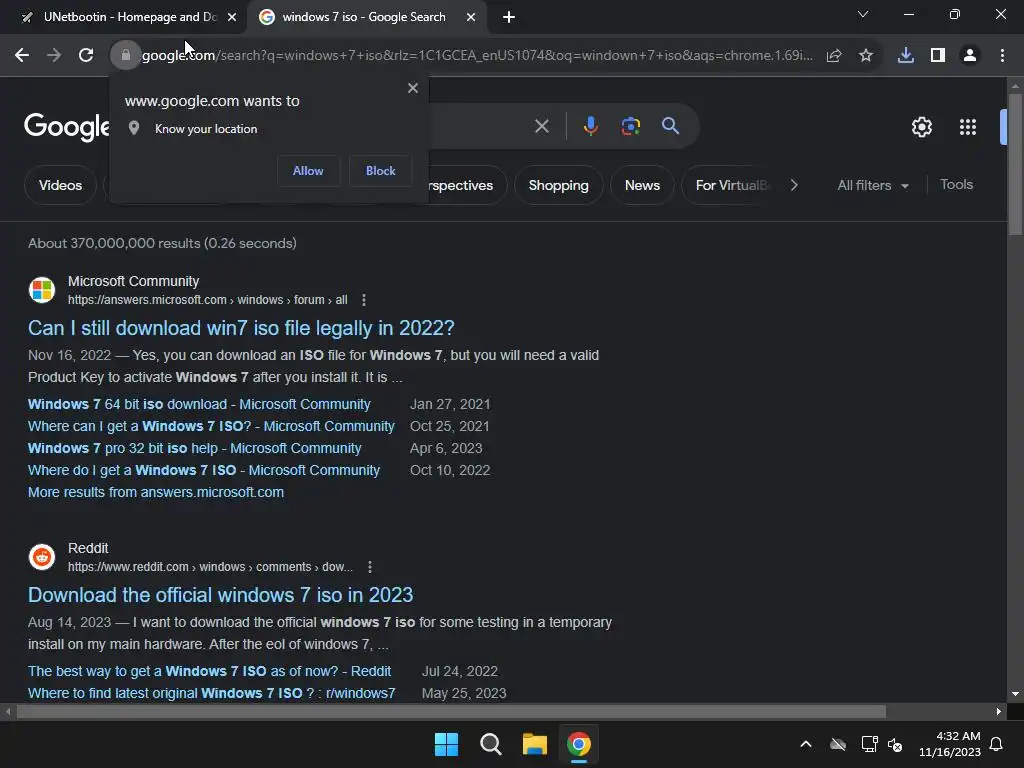The image size is (1024, 768).
Task: Toggle the Chrome side panel icon
Action: pos(938,56)
